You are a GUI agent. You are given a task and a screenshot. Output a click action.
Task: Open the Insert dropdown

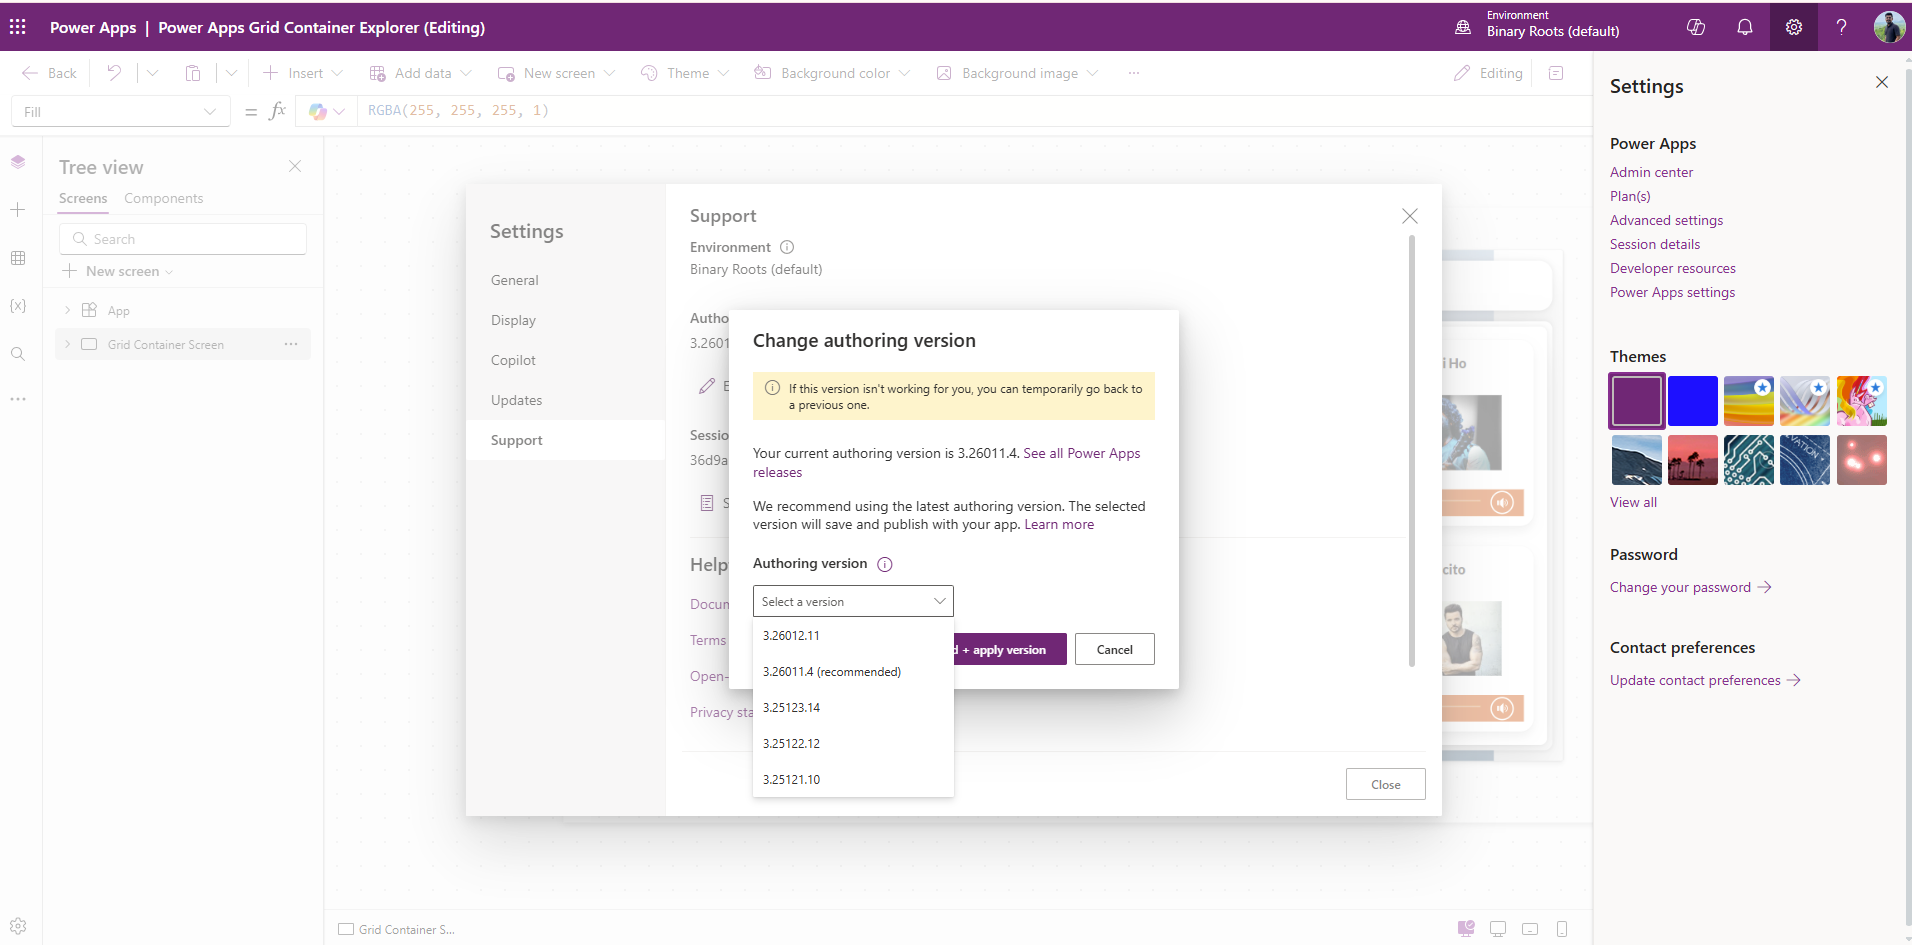[x=303, y=73]
